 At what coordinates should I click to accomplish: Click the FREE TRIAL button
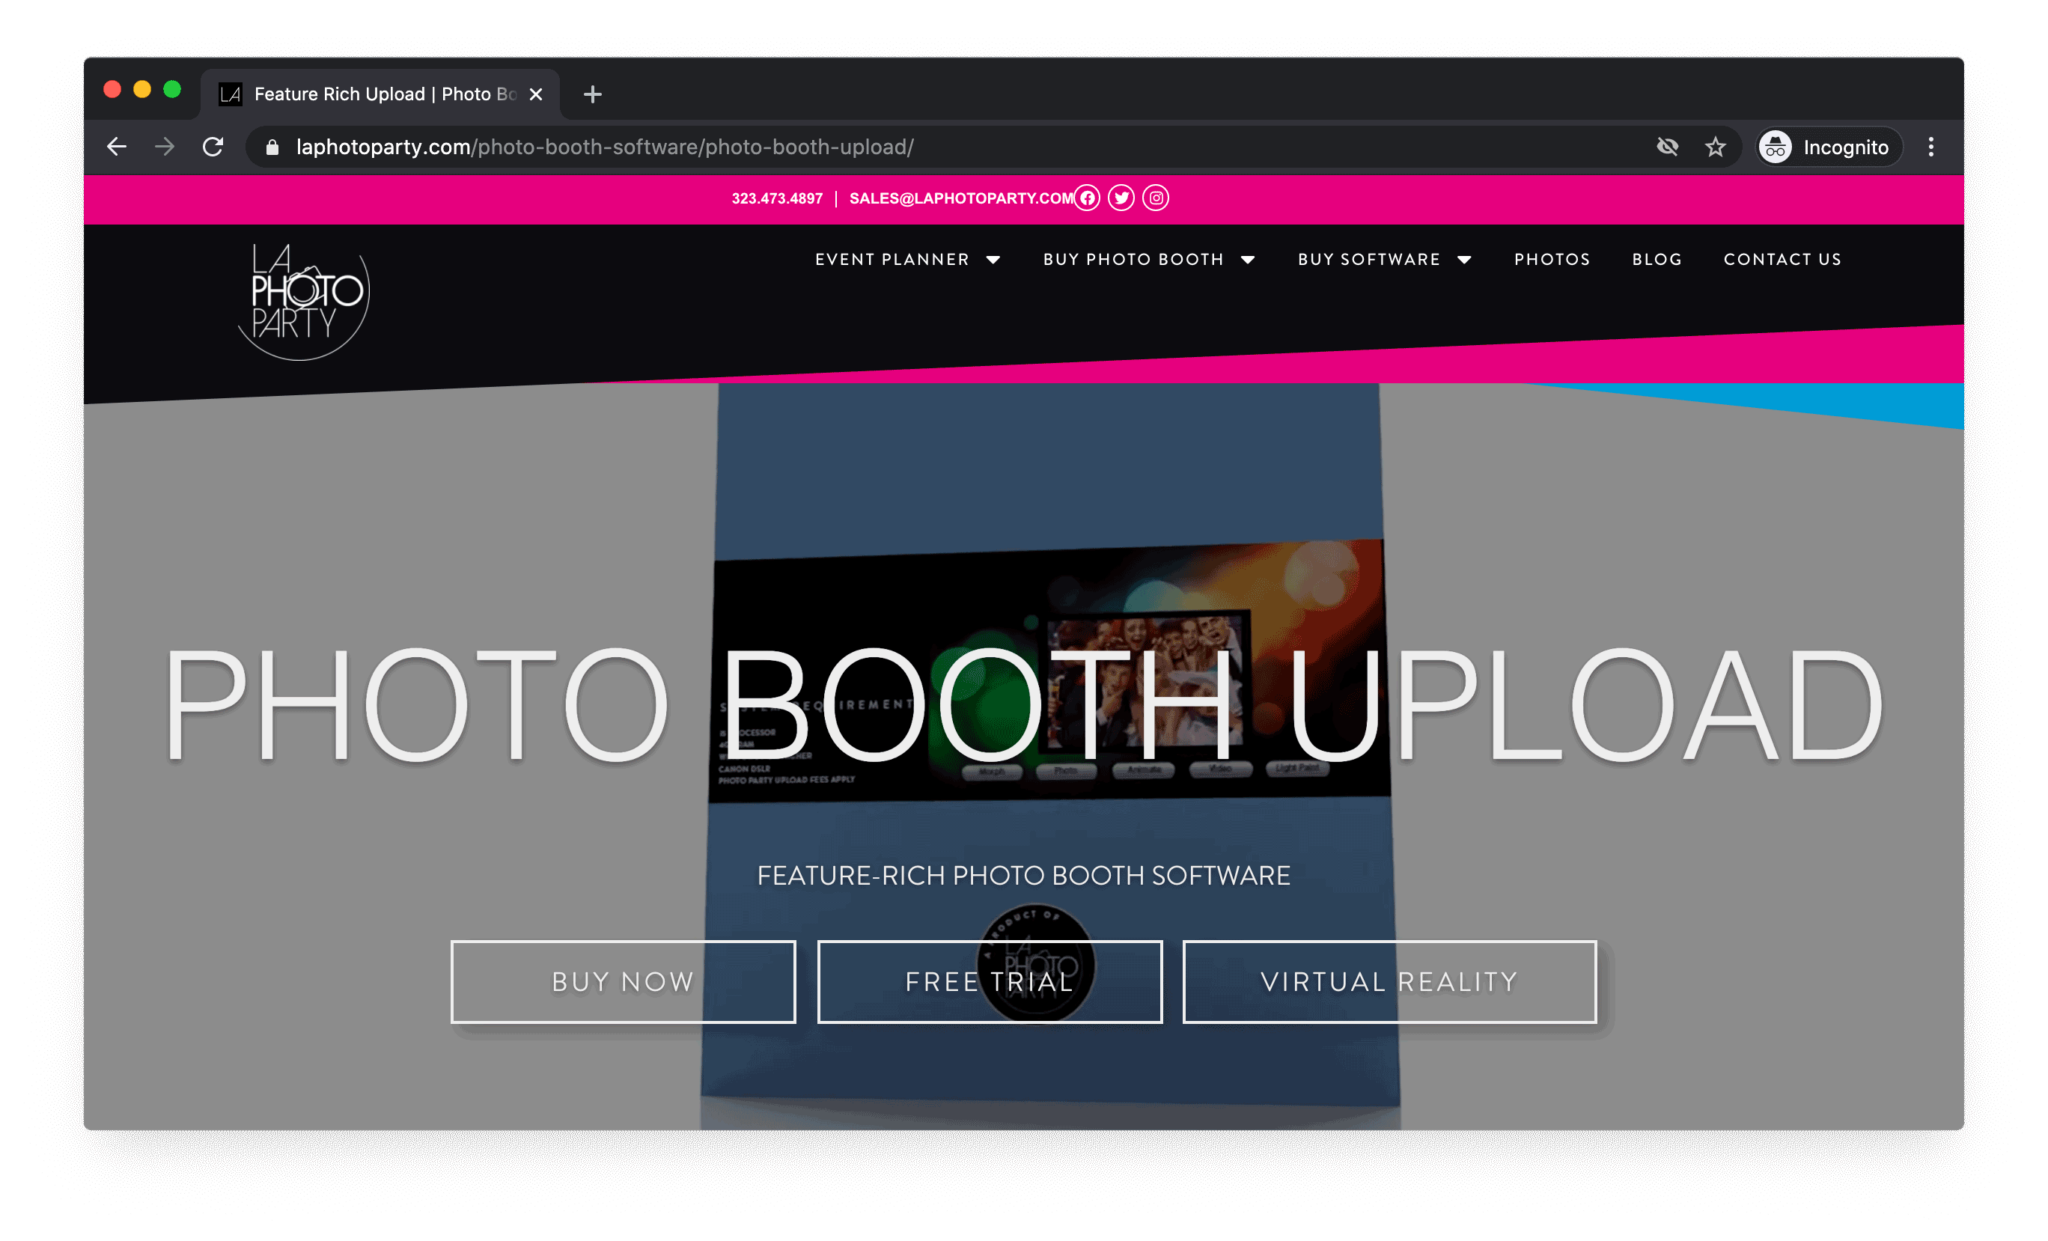click(x=988, y=981)
